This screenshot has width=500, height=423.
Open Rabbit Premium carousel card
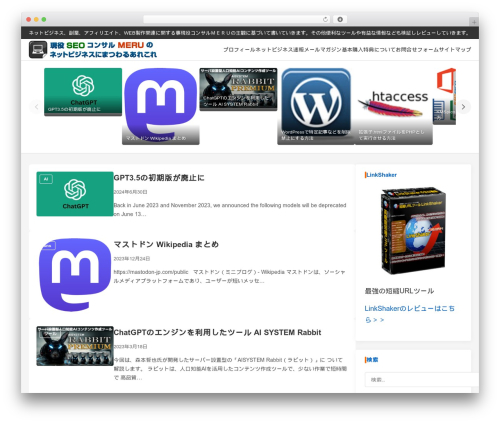tap(238, 89)
